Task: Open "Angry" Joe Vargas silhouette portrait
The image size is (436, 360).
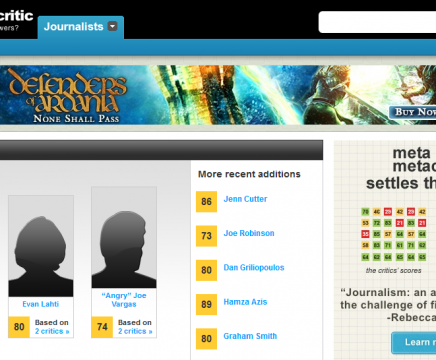Action: [124, 237]
